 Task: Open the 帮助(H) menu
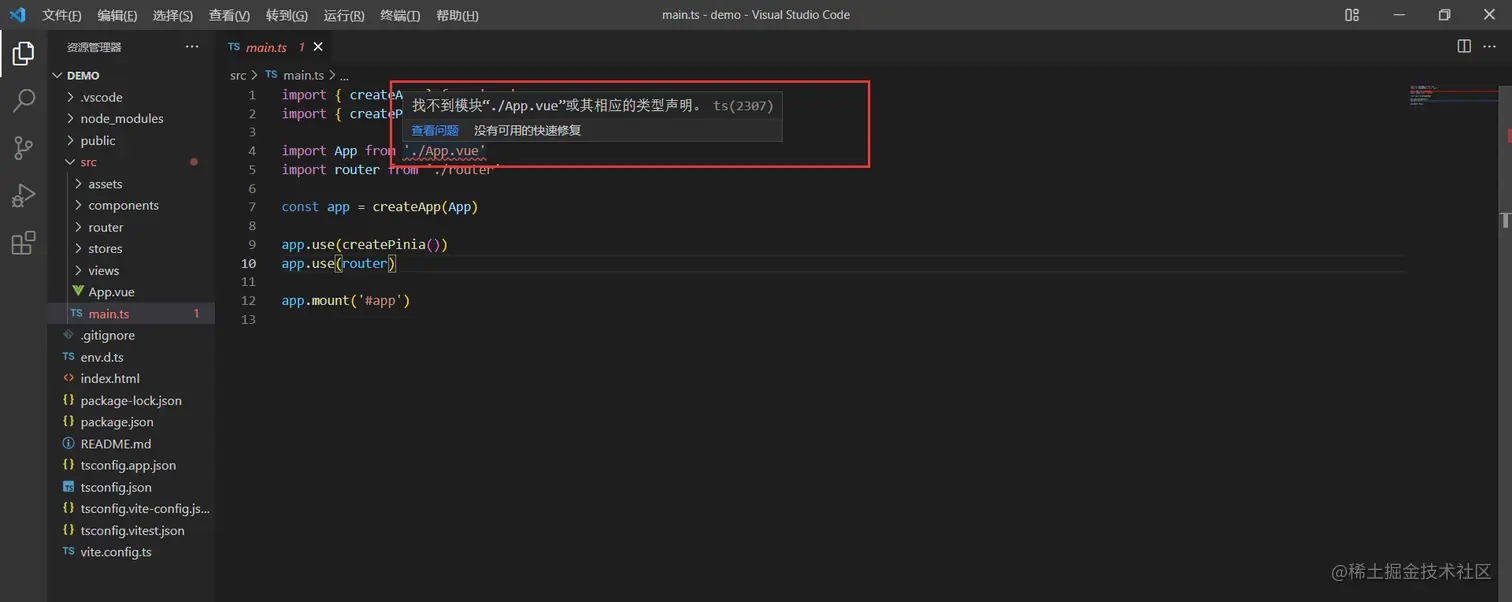tap(457, 15)
